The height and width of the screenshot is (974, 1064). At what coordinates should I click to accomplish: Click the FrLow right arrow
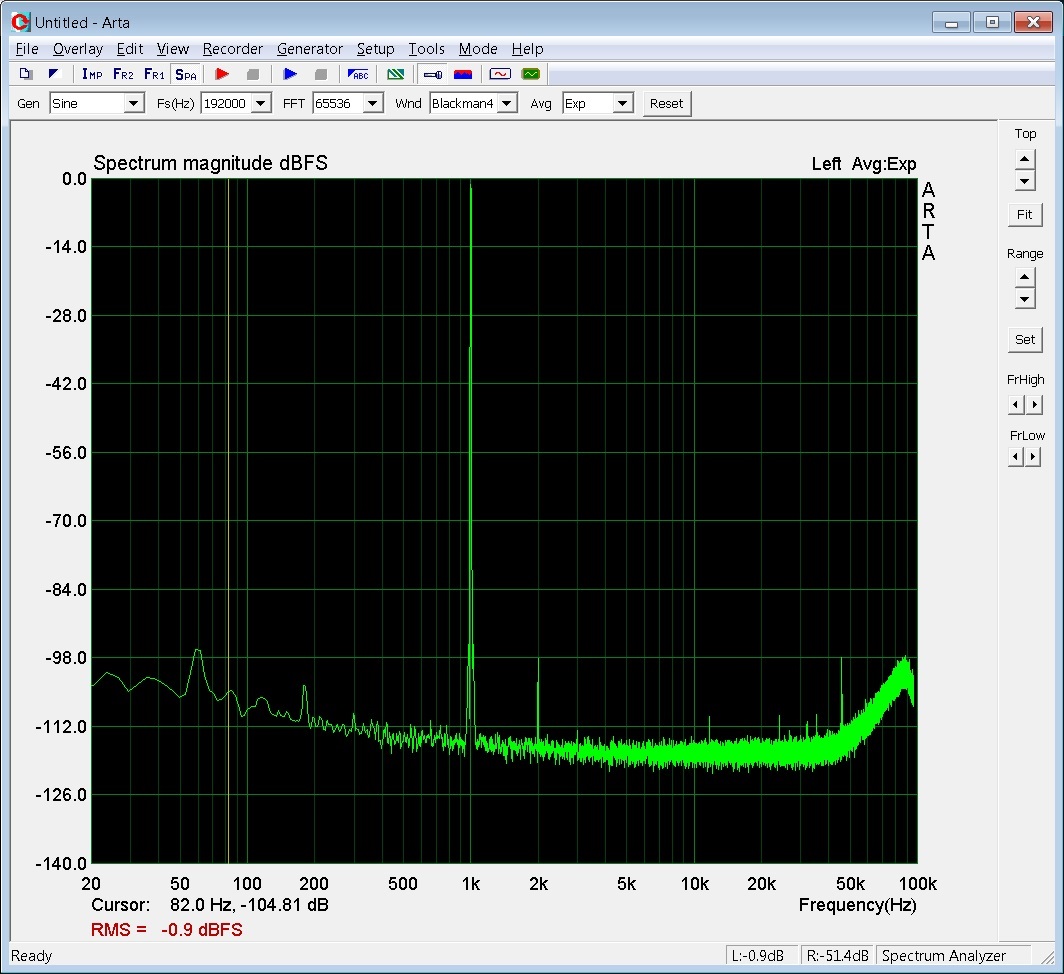pyautogui.click(x=1033, y=457)
